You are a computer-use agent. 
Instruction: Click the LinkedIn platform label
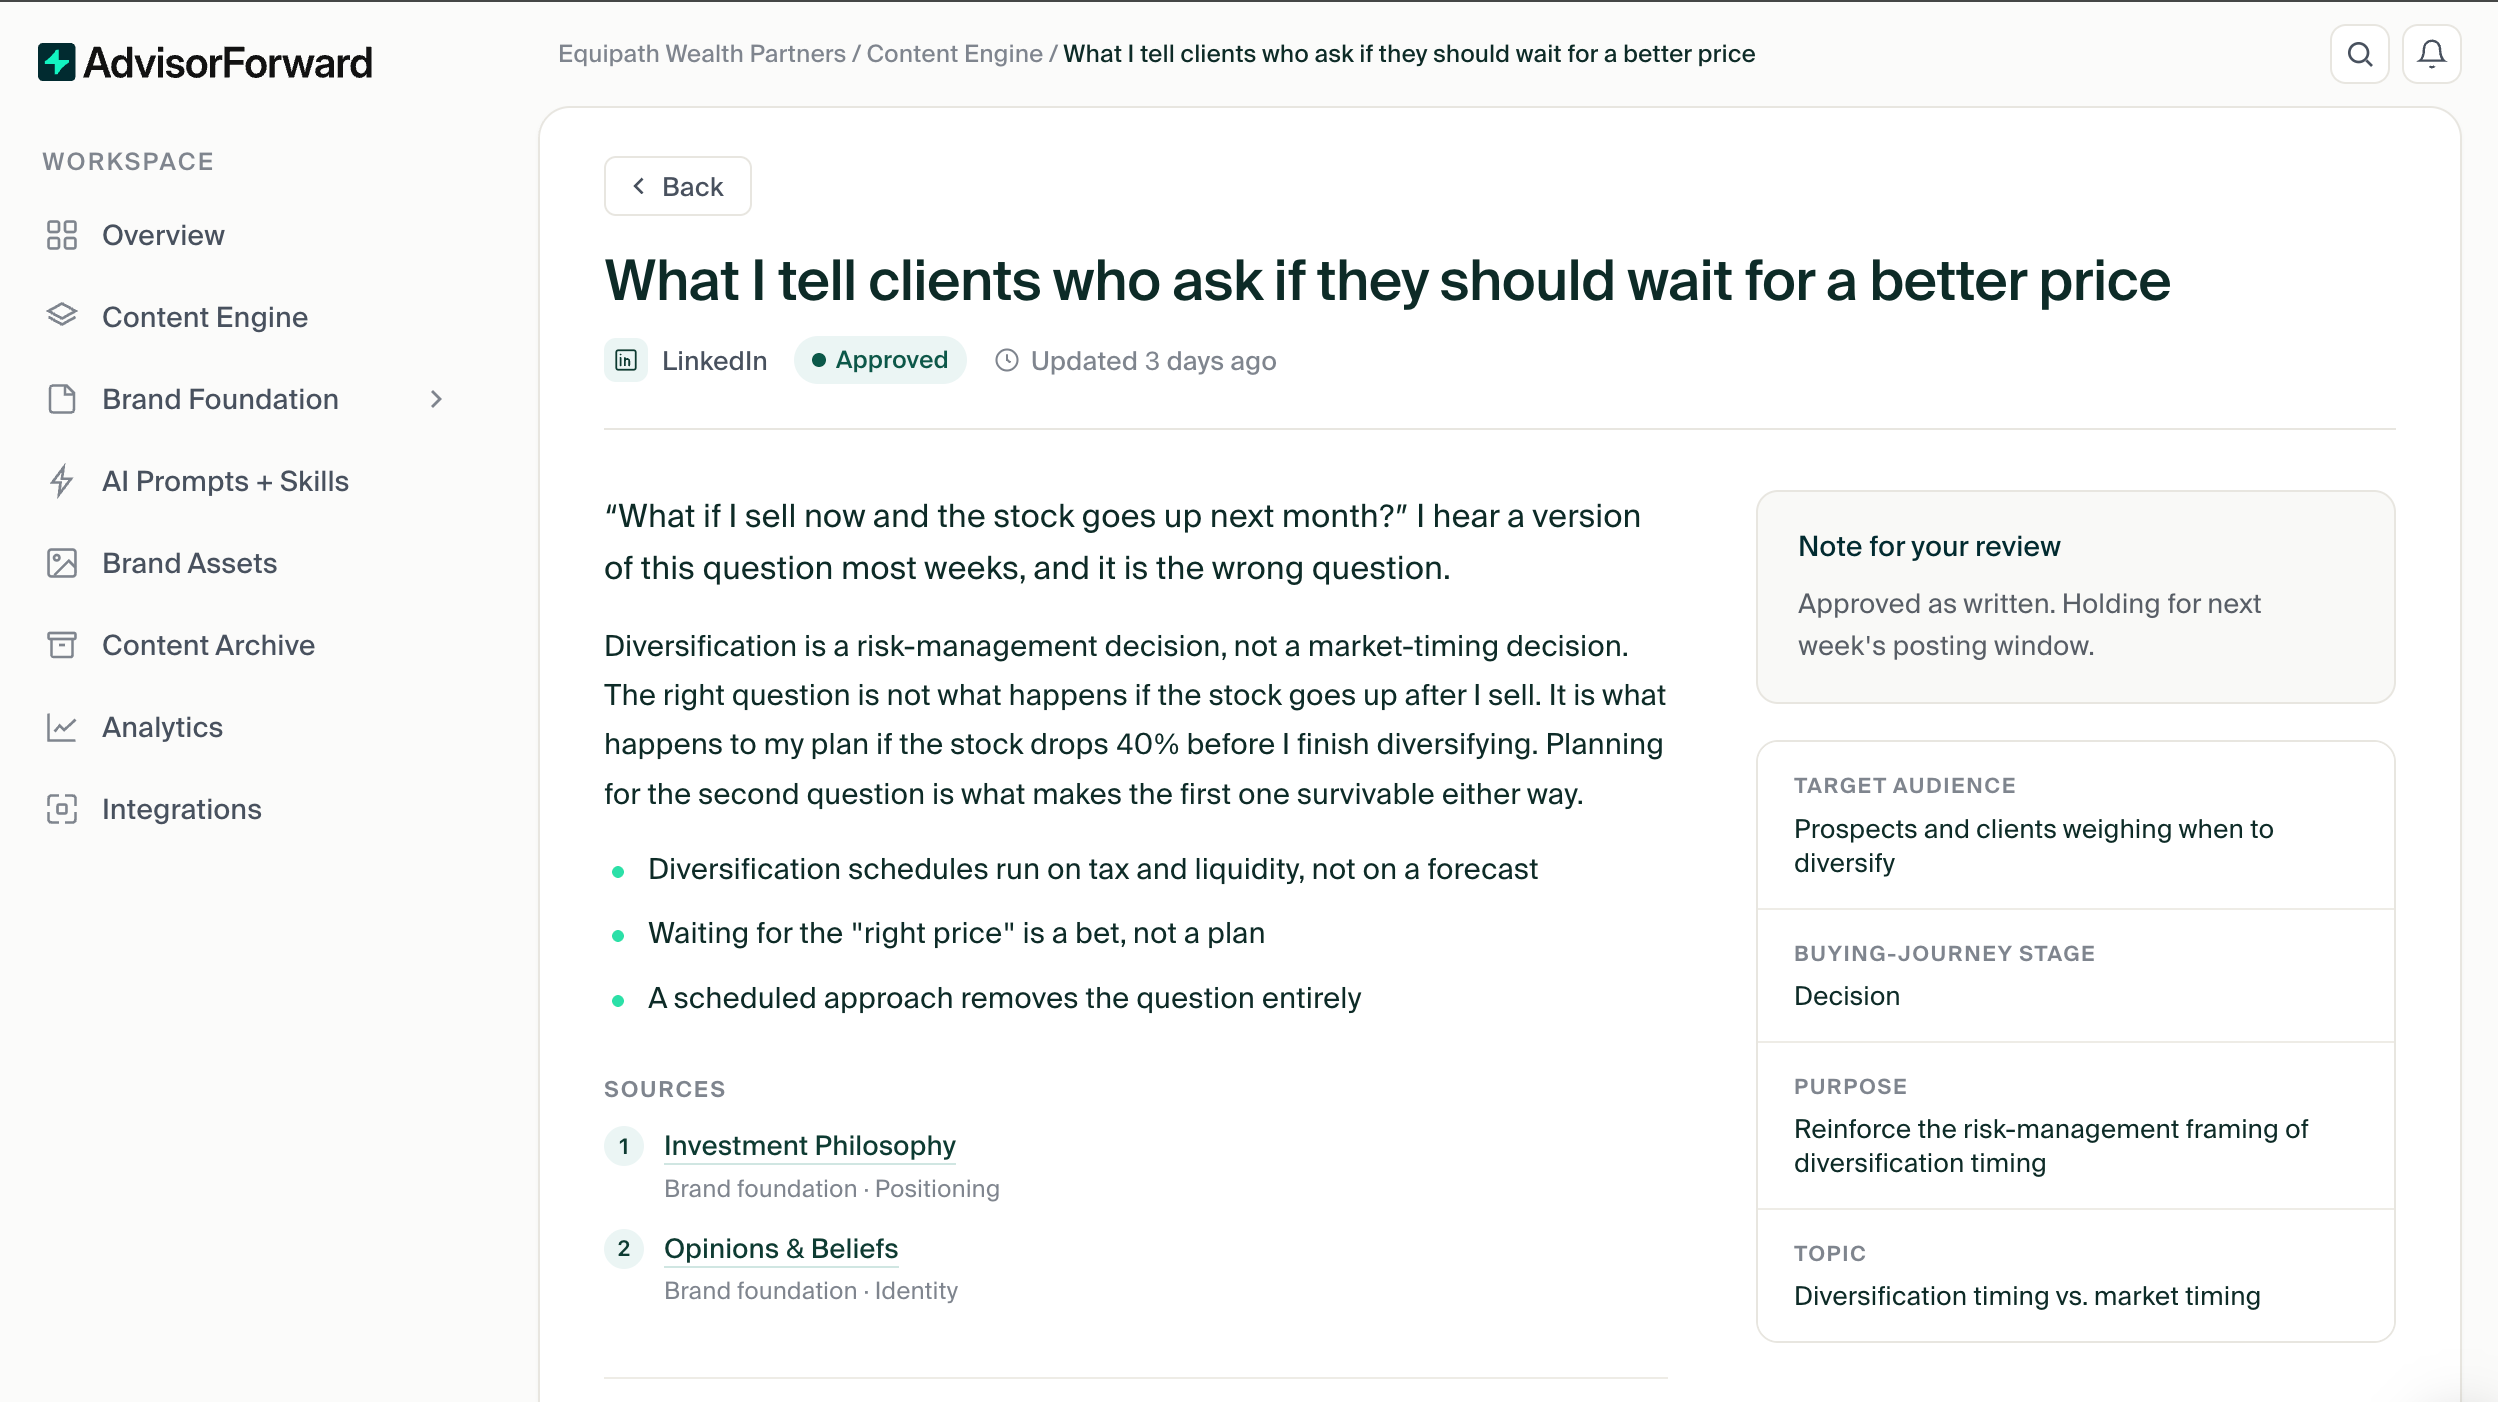(x=714, y=361)
